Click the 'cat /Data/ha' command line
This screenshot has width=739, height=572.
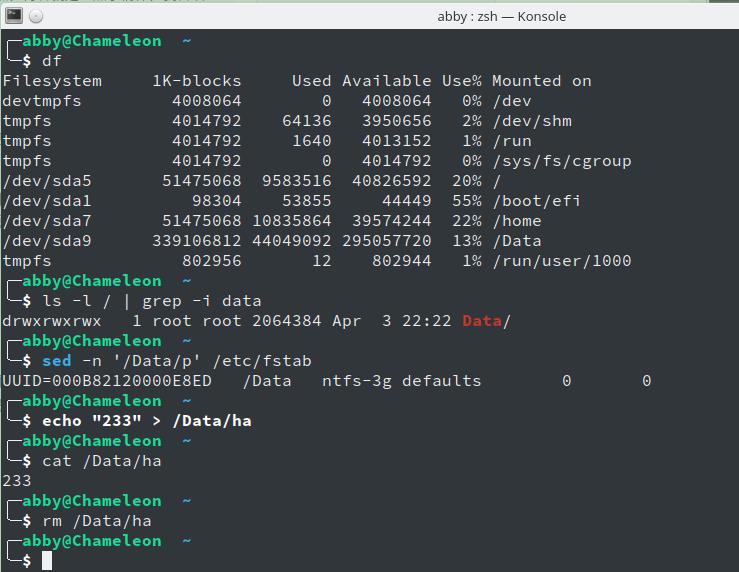tap(101, 461)
